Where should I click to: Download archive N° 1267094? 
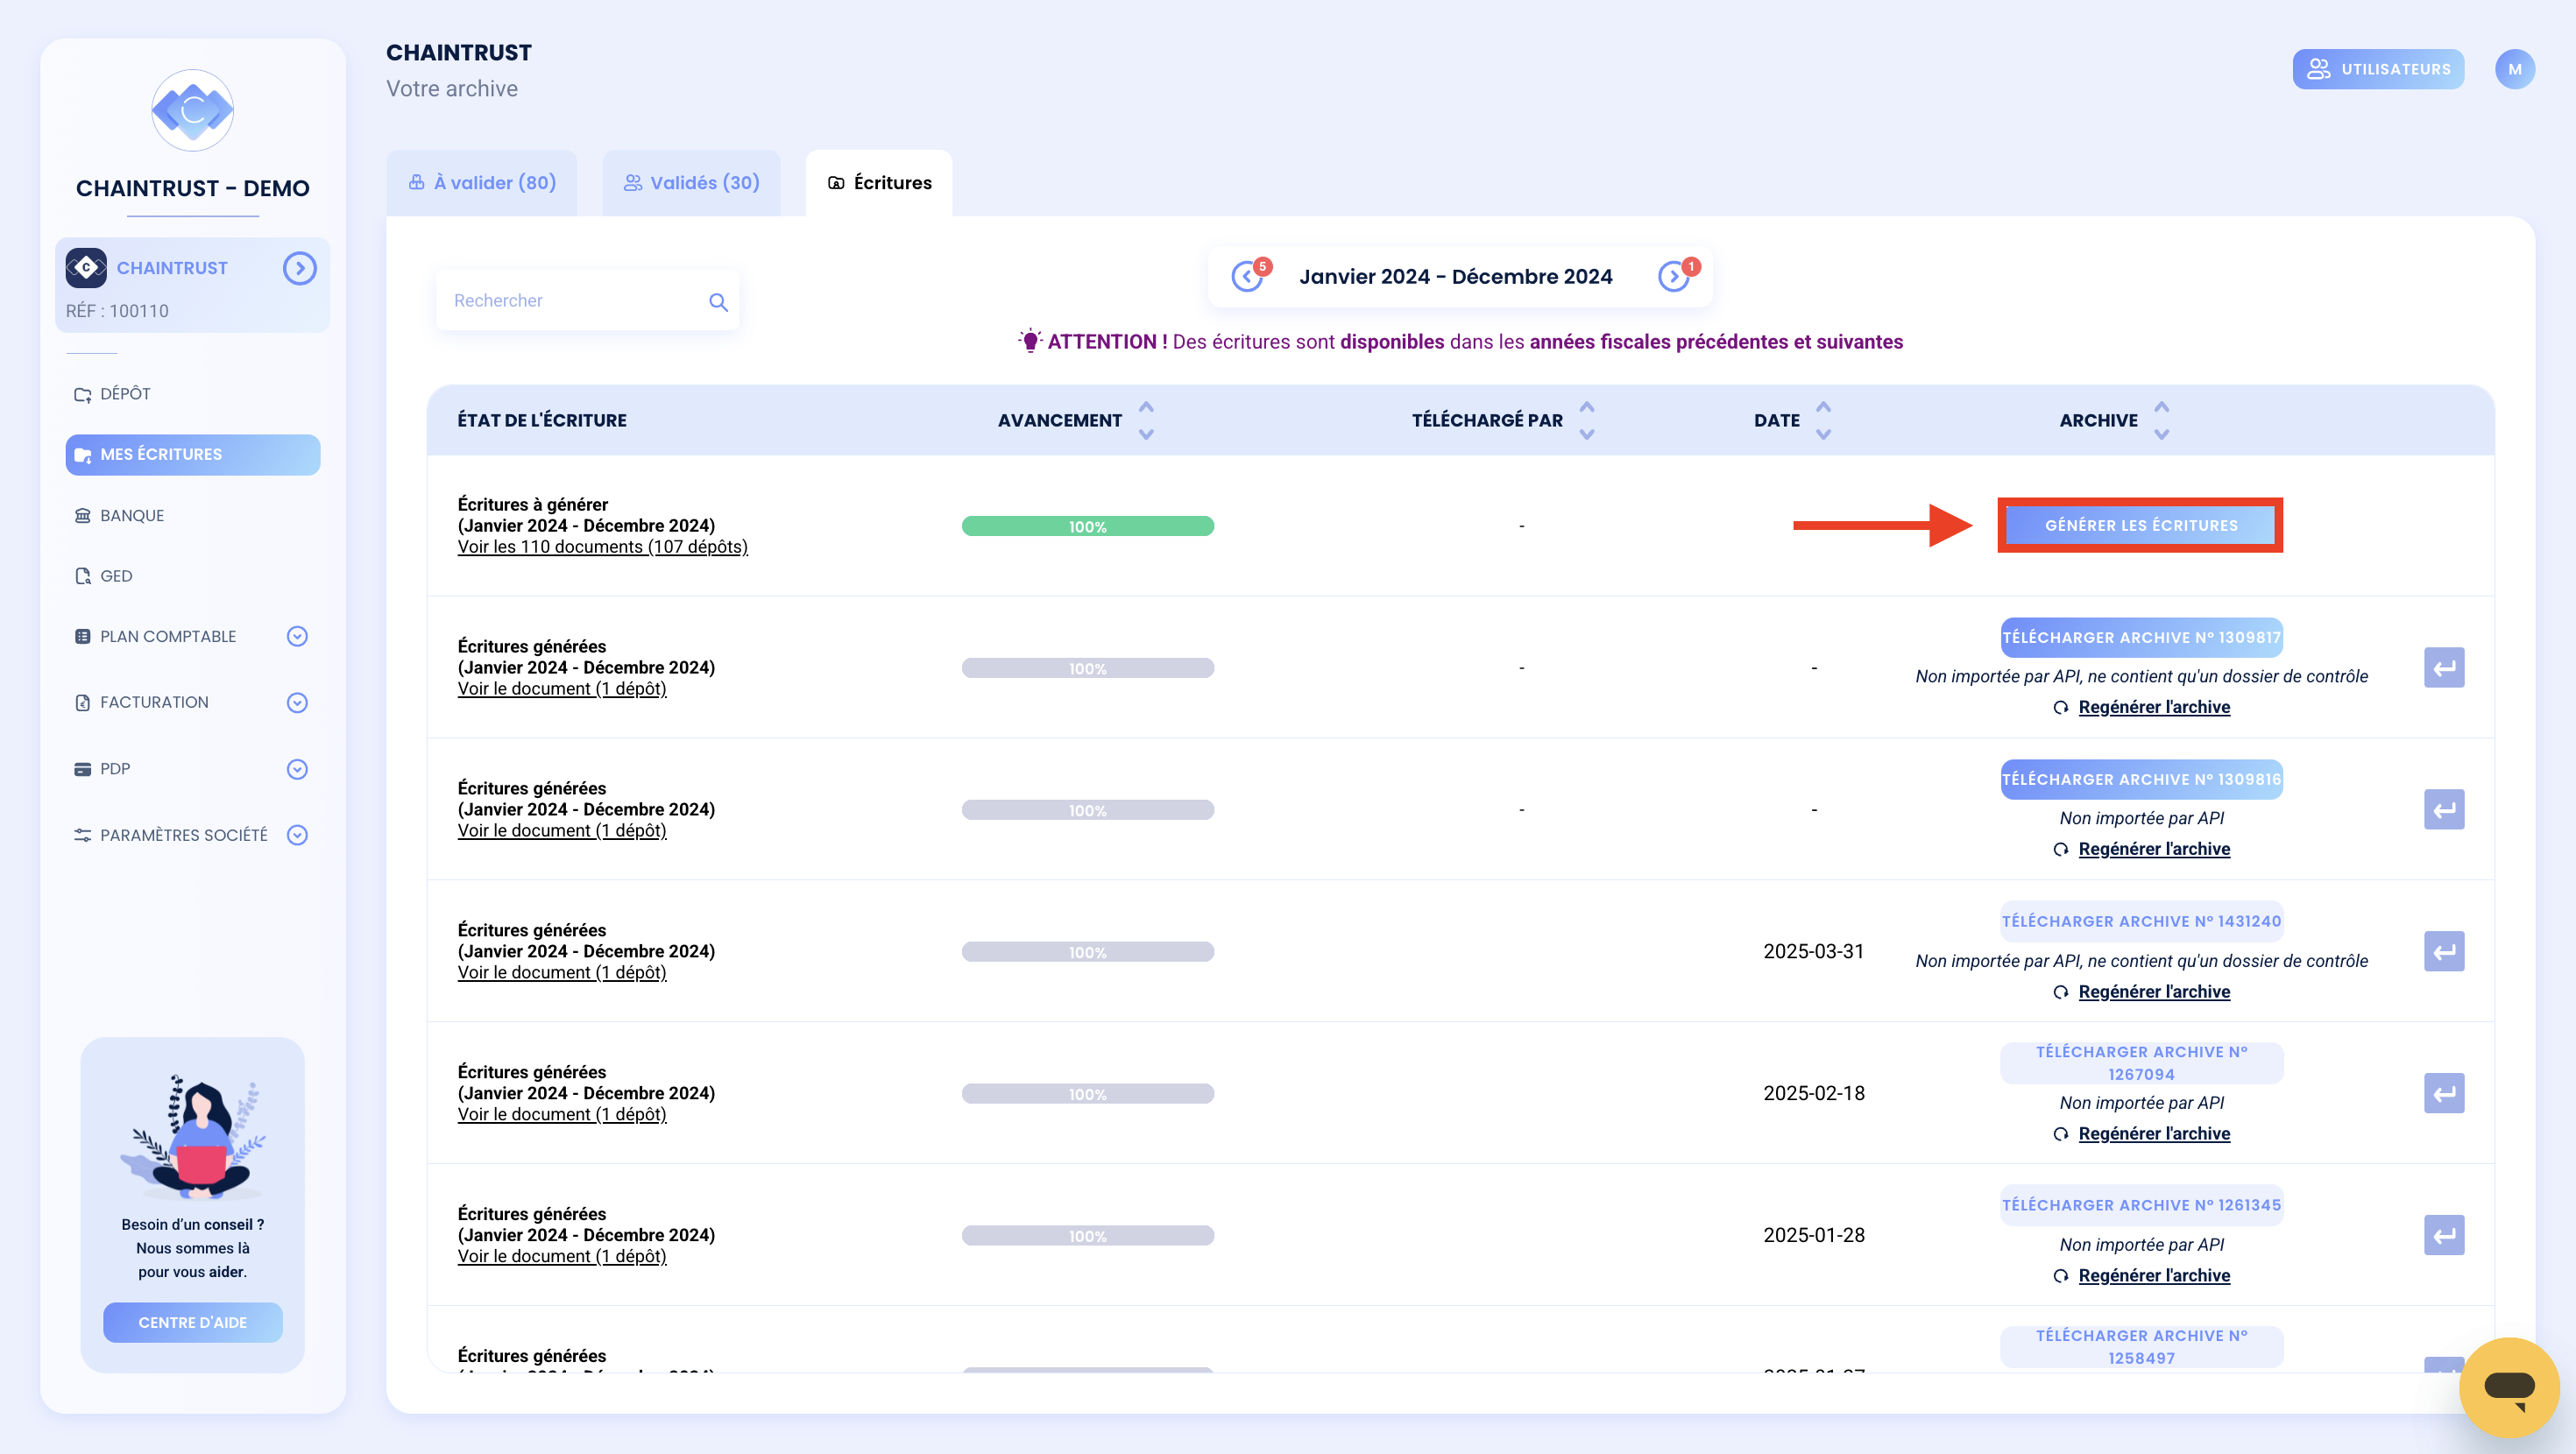(2141, 1063)
